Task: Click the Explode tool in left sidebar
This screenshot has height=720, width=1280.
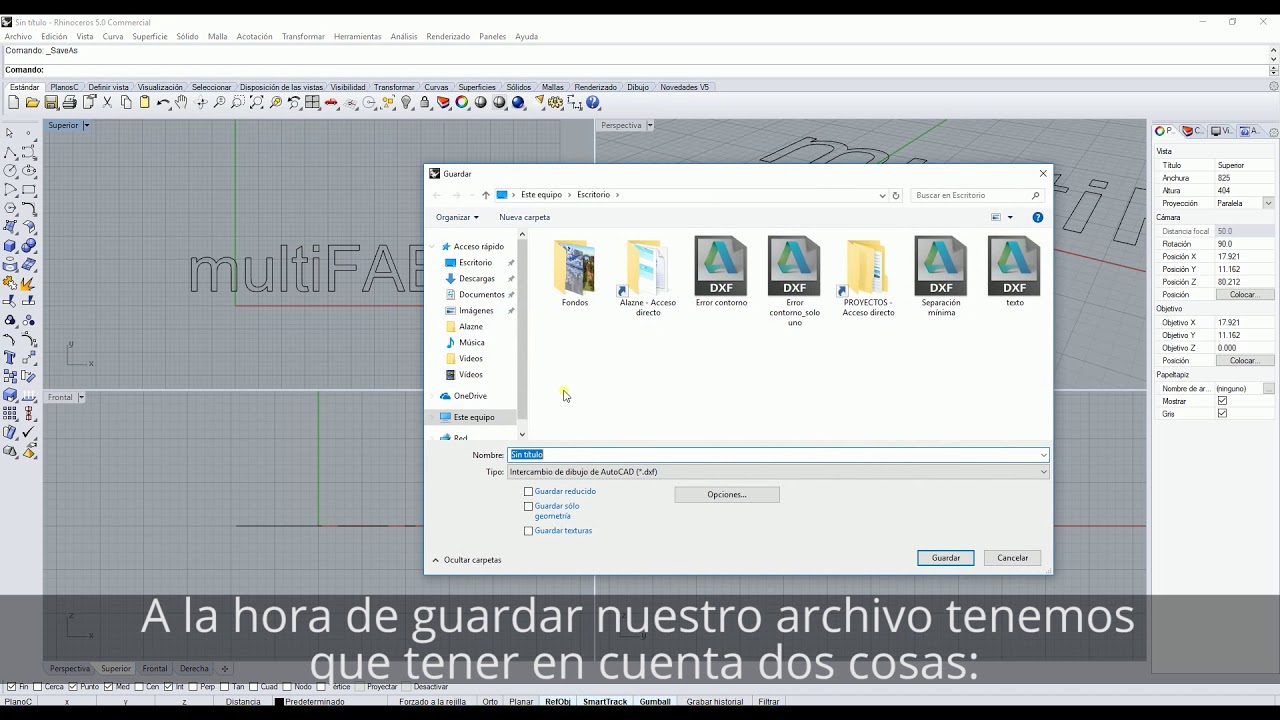Action: pos(29,283)
